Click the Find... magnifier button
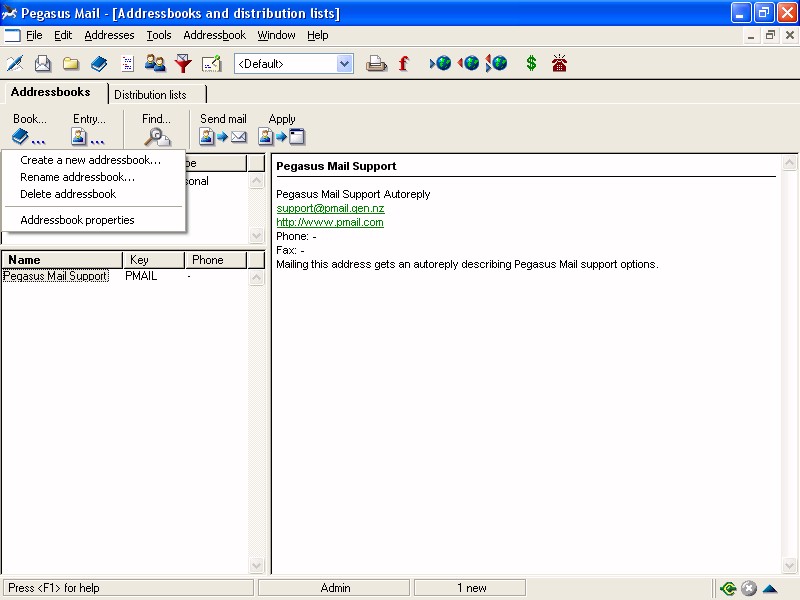 [x=156, y=129]
